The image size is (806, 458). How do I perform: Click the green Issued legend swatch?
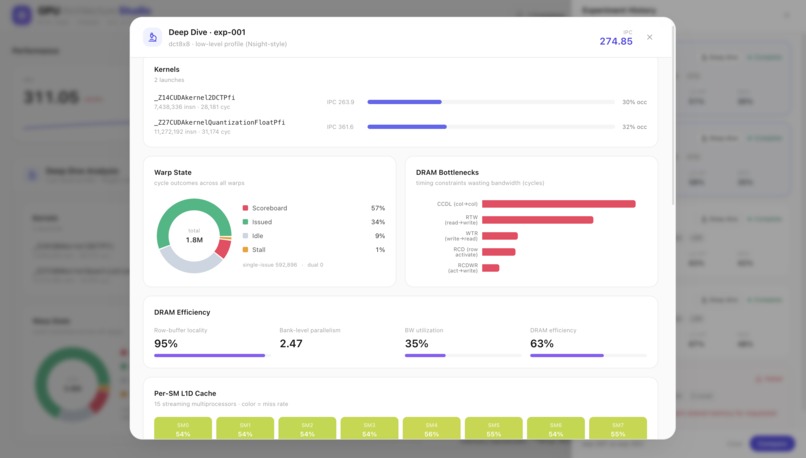pyautogui.click(x=245, y=222)
